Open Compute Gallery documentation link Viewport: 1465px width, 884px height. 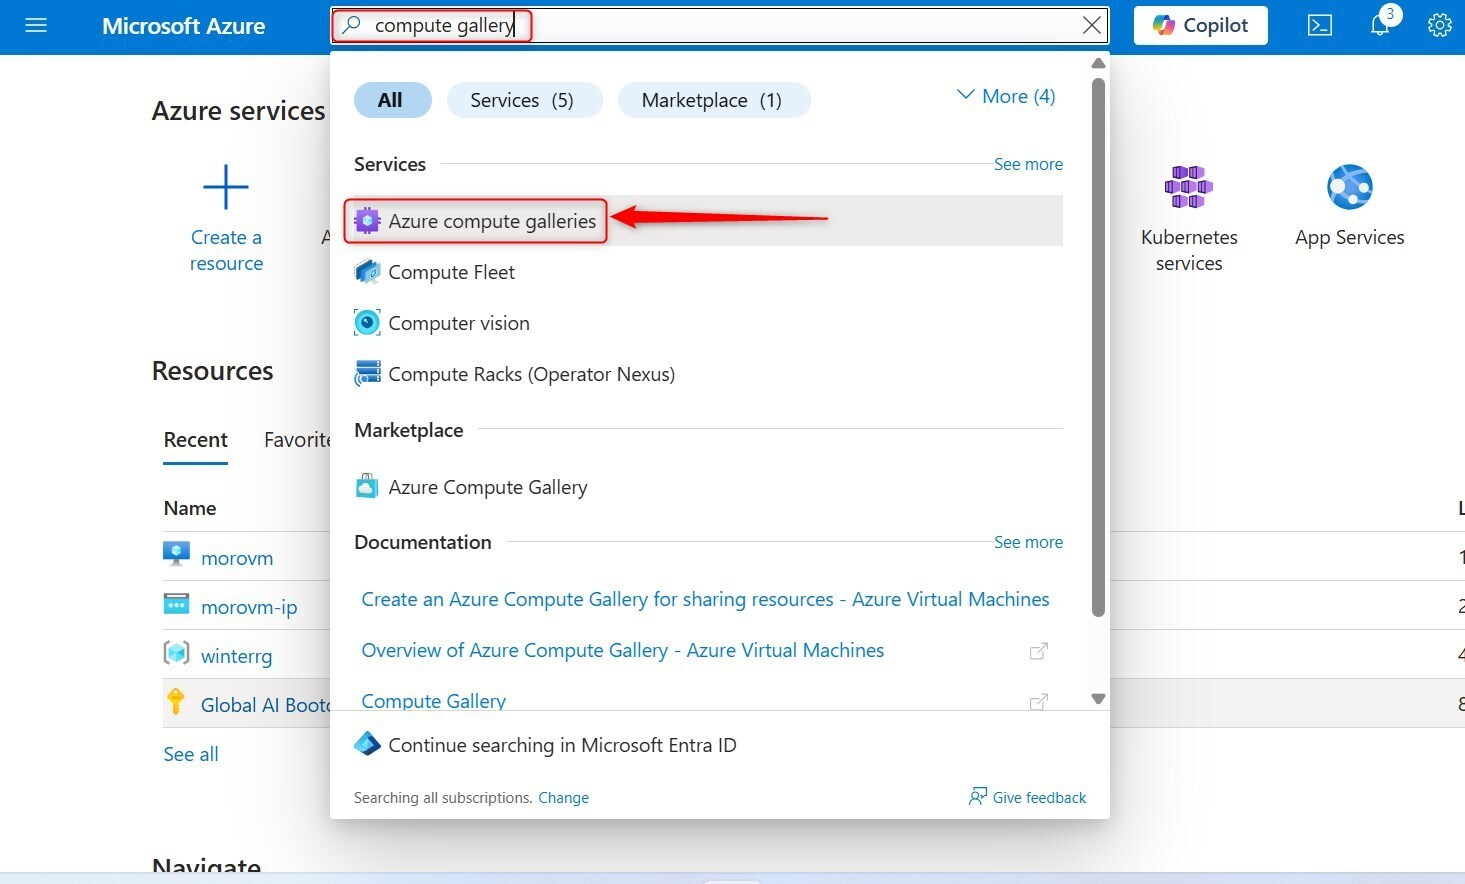pyautogui.click(x=433, y=701)
